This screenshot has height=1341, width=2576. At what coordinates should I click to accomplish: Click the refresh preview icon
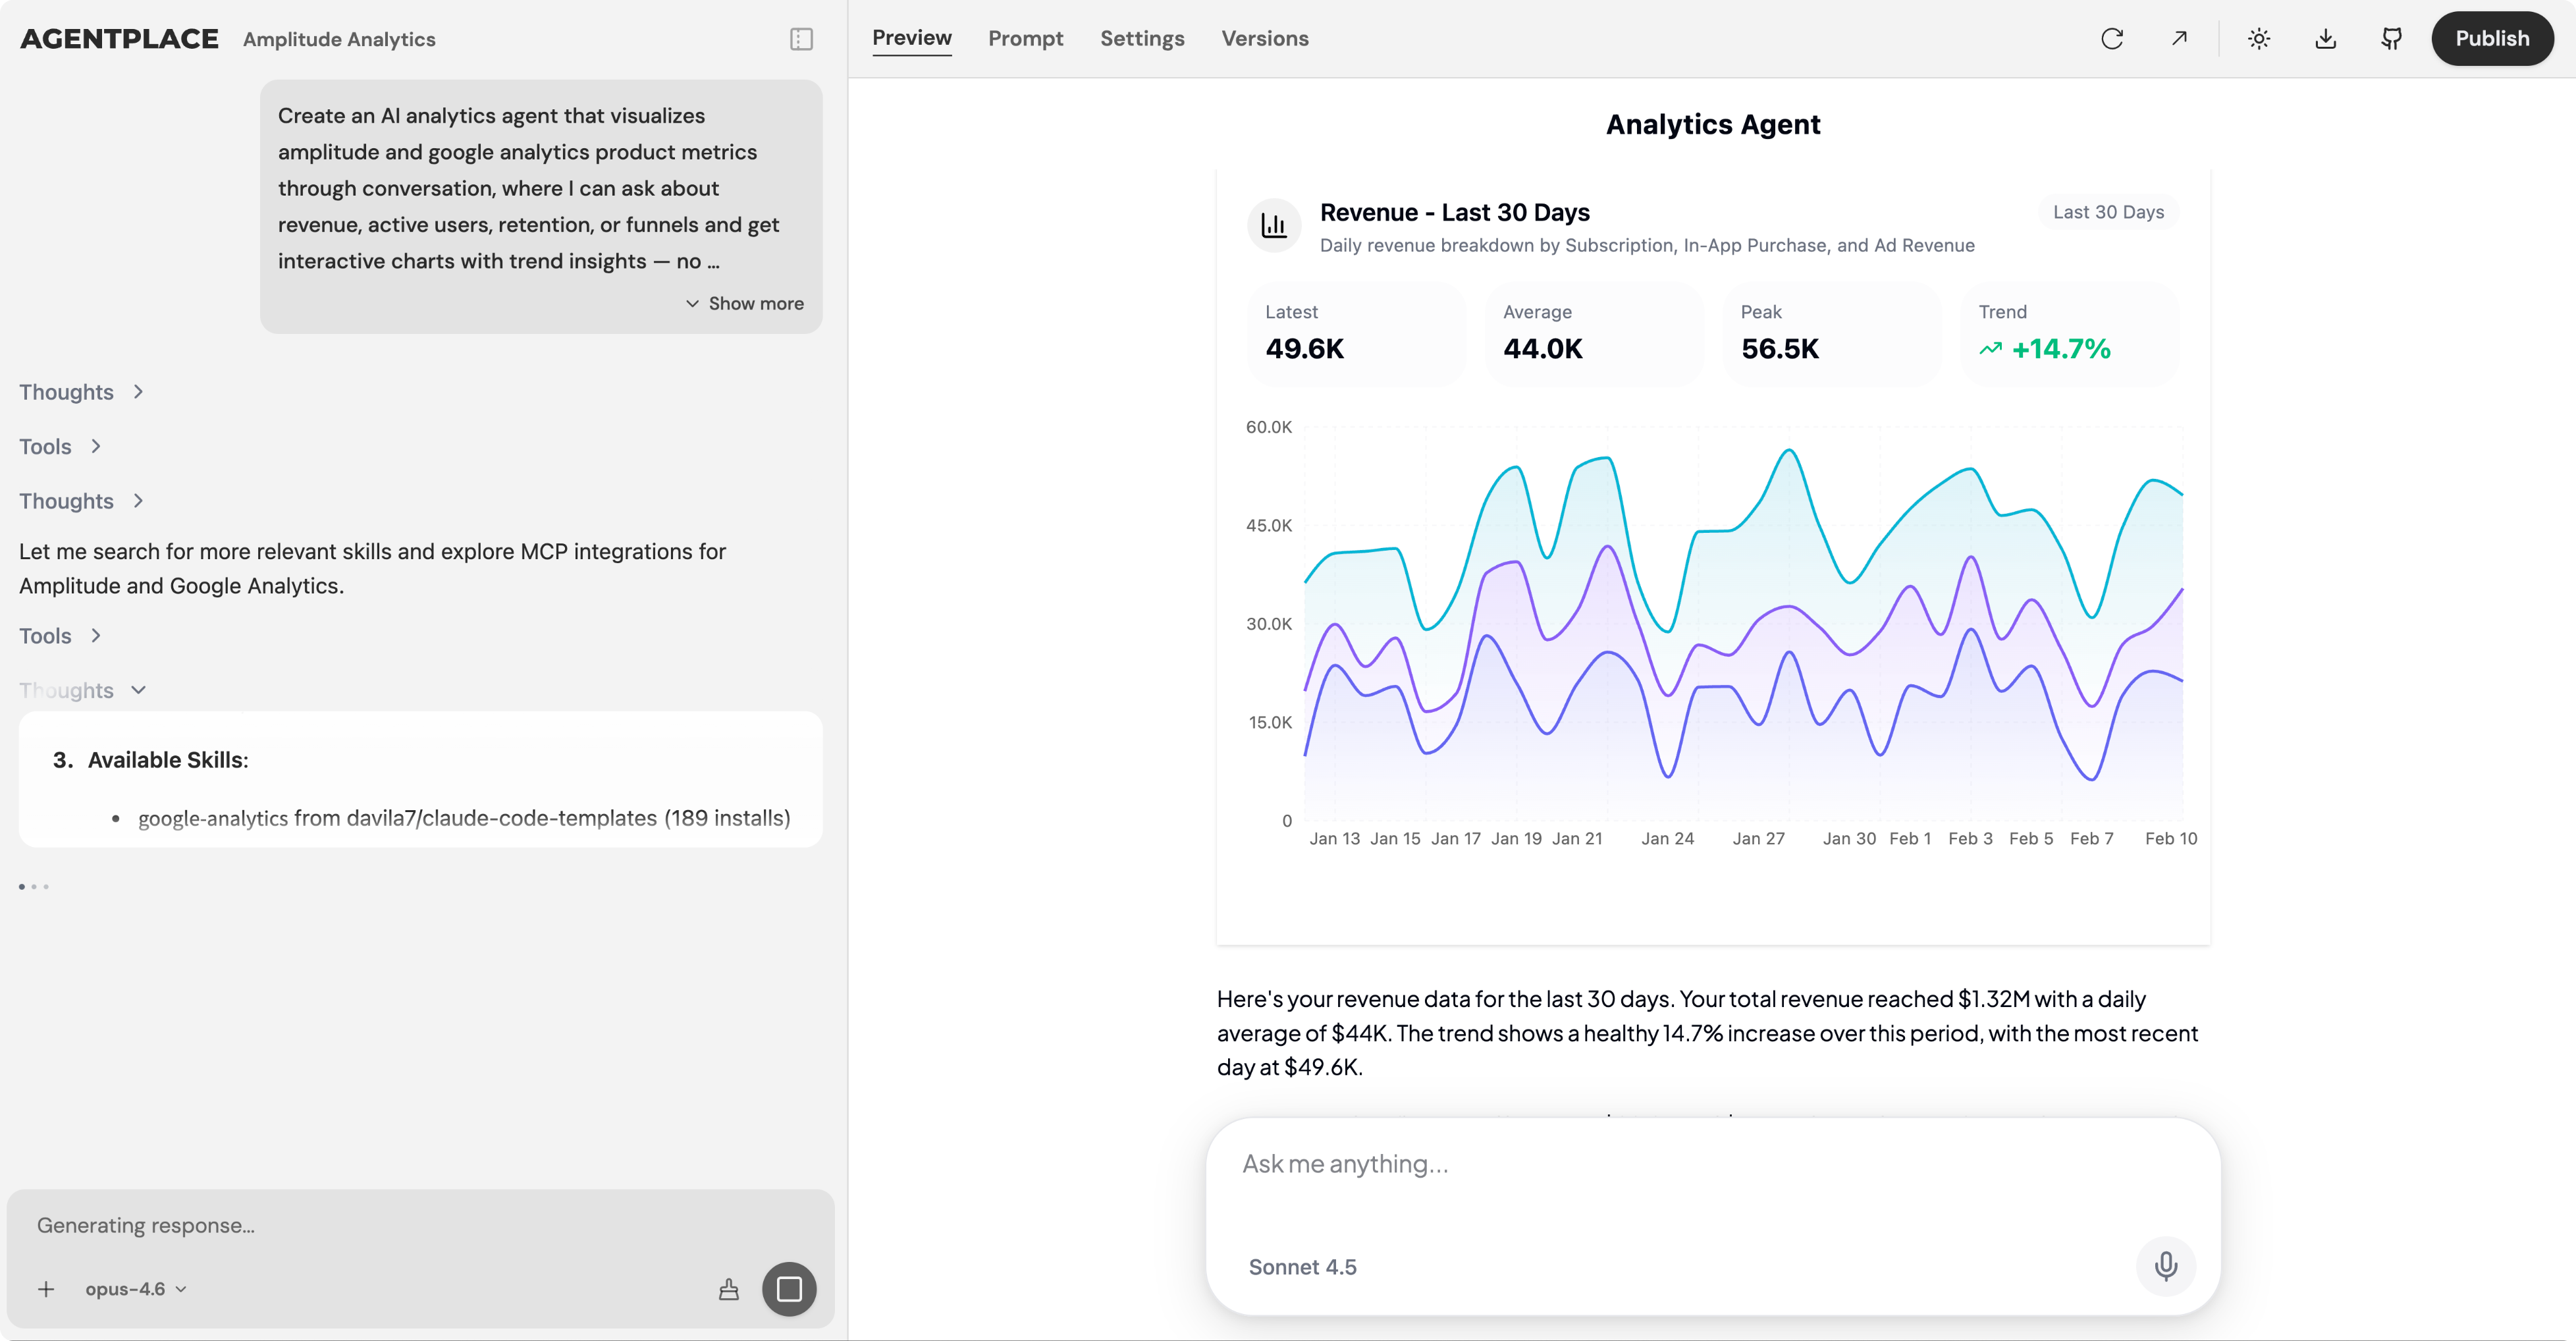tap(2112, 39)
